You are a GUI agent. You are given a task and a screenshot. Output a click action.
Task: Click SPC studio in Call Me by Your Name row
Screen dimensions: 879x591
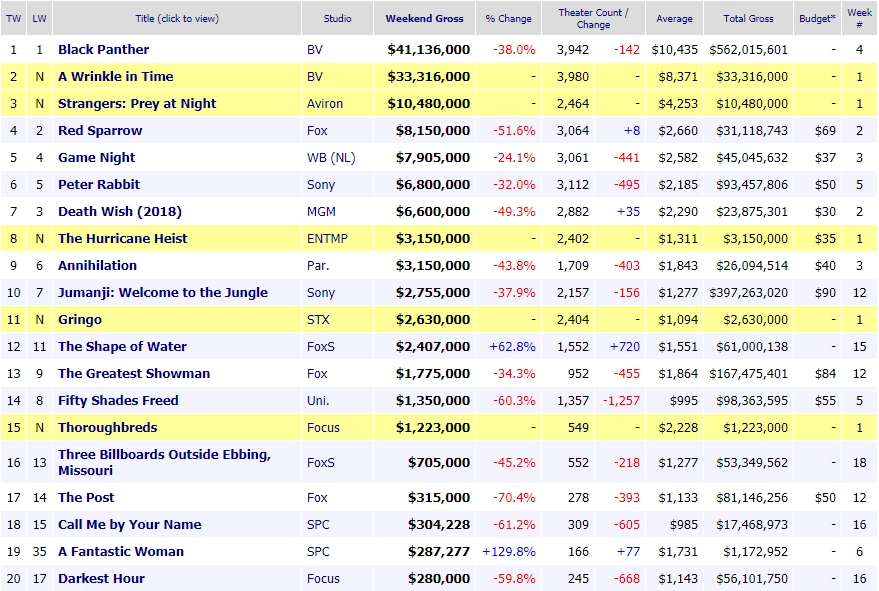pyautogui.click(x=318, y=524)
